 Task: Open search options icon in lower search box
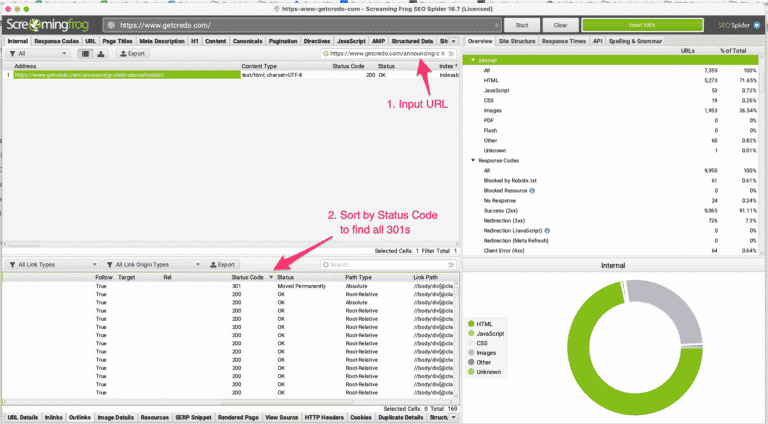coord(451,264)
